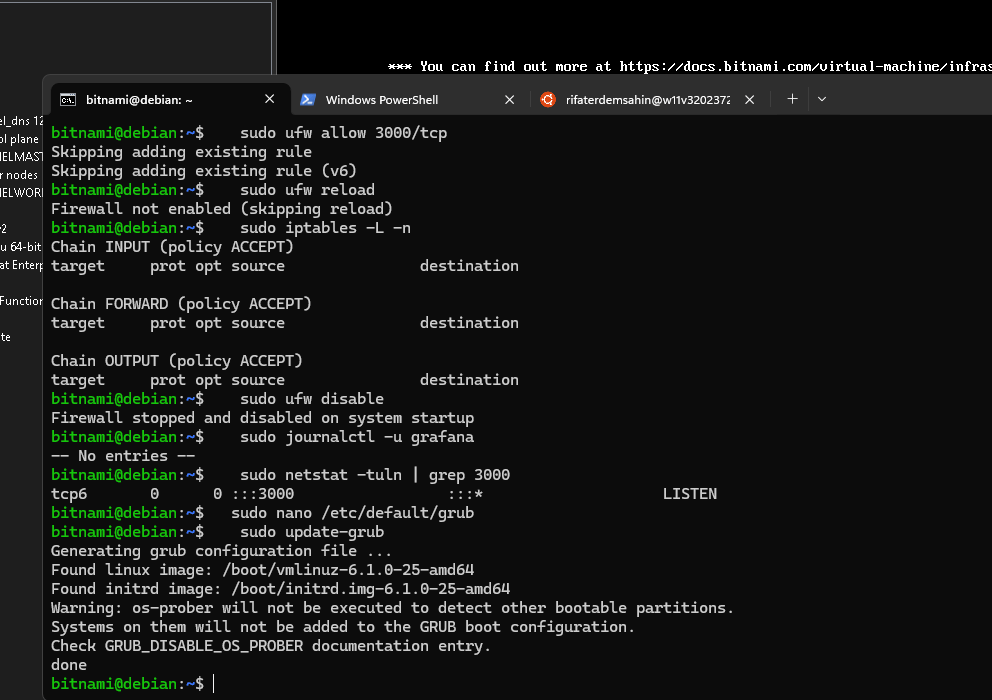
Task: Open a new terminal tab with plus button
Action: pos(792,99)
